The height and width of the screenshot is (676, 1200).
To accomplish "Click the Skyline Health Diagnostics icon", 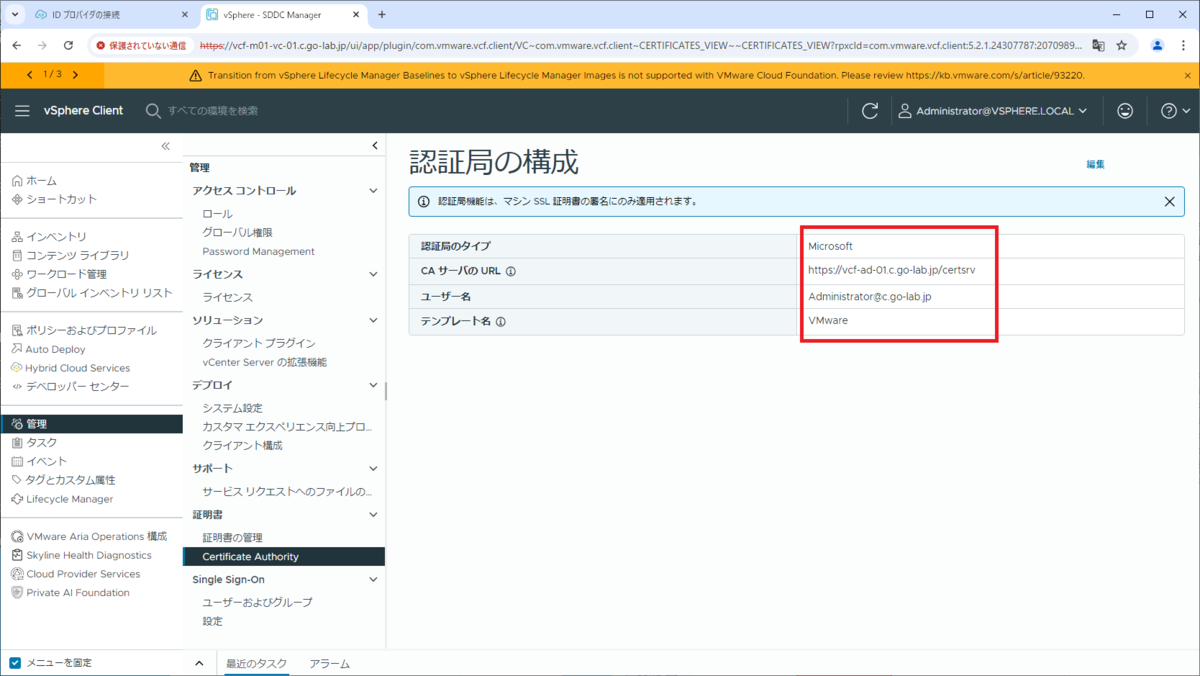I will [x=17, y=555].
